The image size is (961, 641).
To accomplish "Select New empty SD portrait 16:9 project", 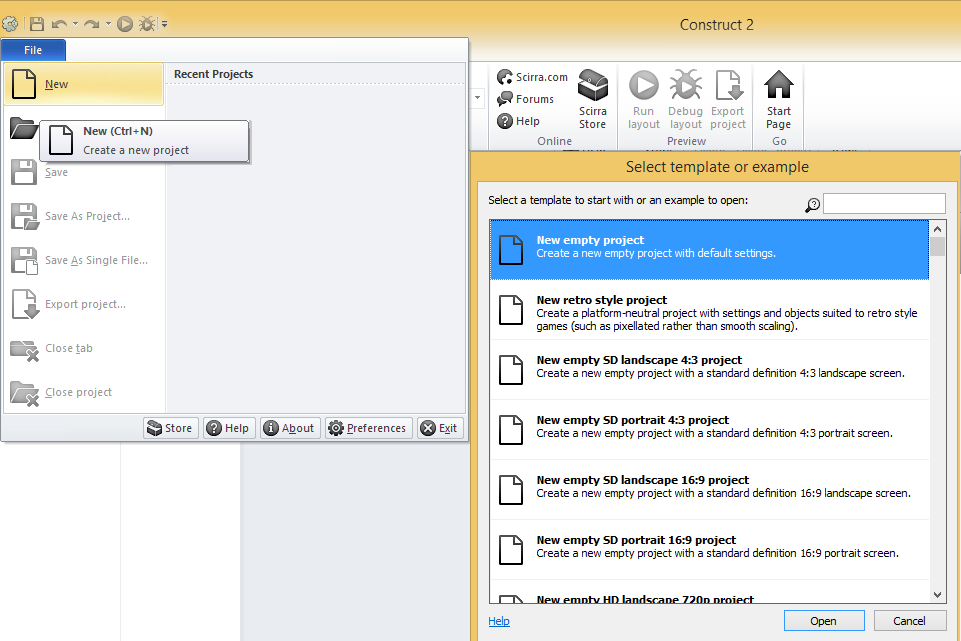I will click(x=709, y=550).
